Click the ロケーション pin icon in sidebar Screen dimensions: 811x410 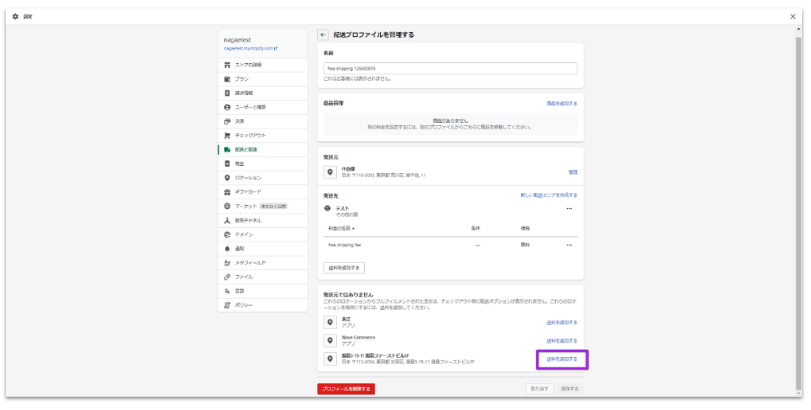click(228, 177)
